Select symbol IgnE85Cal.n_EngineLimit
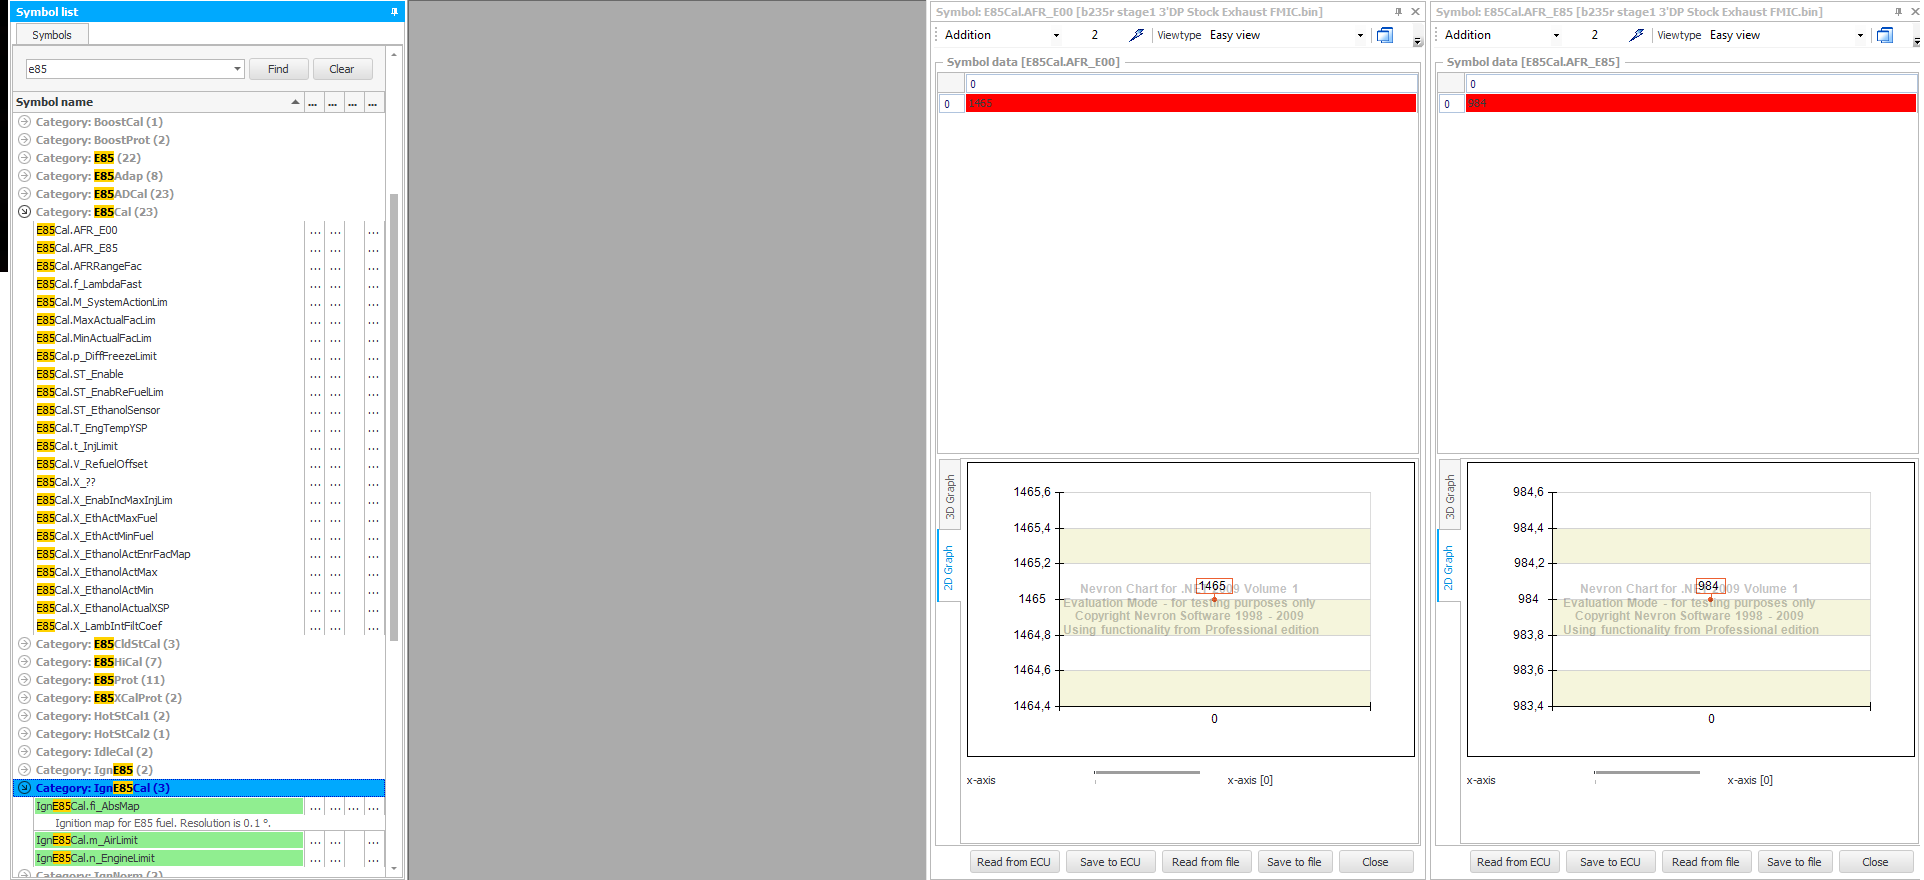This screenshot has width=1924, height=880. 169,858
